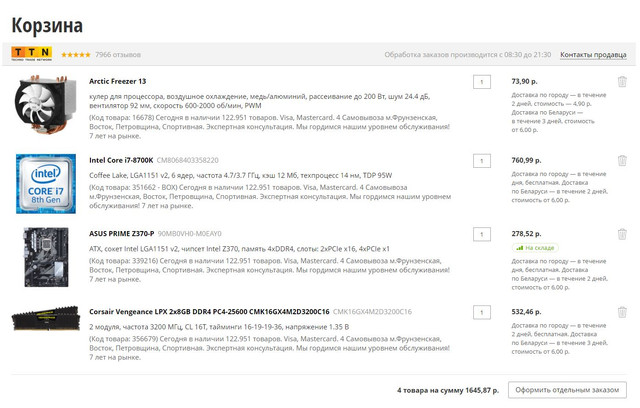Click the ATX Intel Z370 chipset specification line
This screenshot has width=640, height=408.
[x=239, y=249]
